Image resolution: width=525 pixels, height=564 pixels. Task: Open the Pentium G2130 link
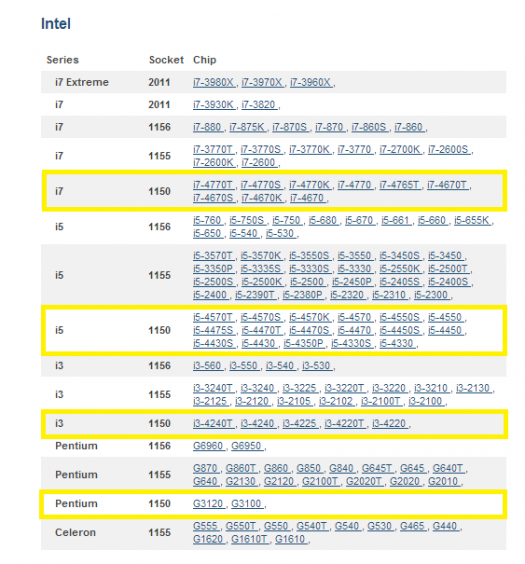pos(241,481)
